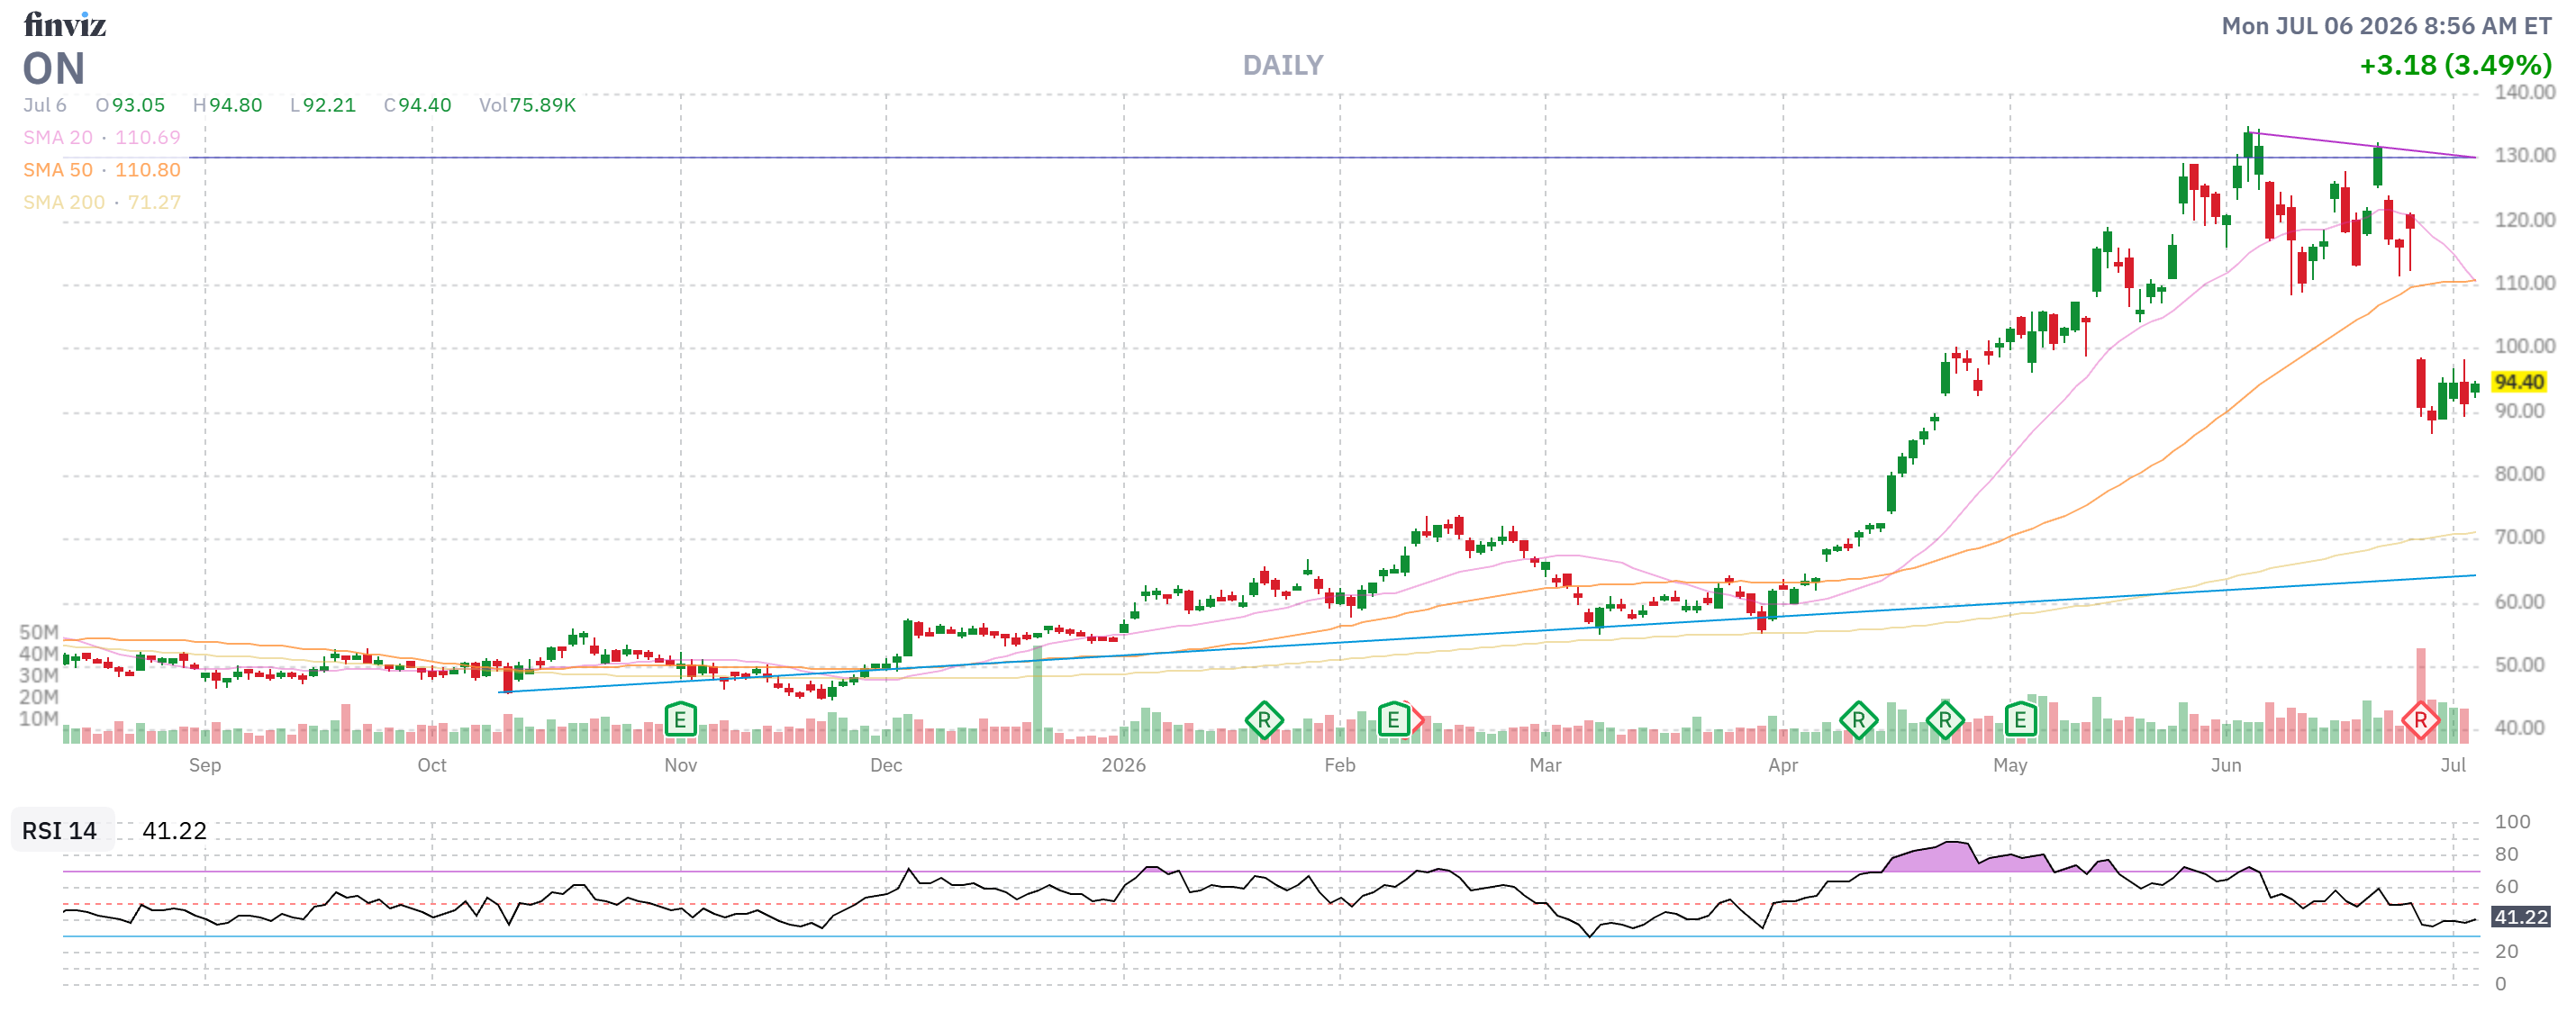Click the November earnings E marker
2576x1012 pixels.
pyautogui.click(x=680, y=719)
